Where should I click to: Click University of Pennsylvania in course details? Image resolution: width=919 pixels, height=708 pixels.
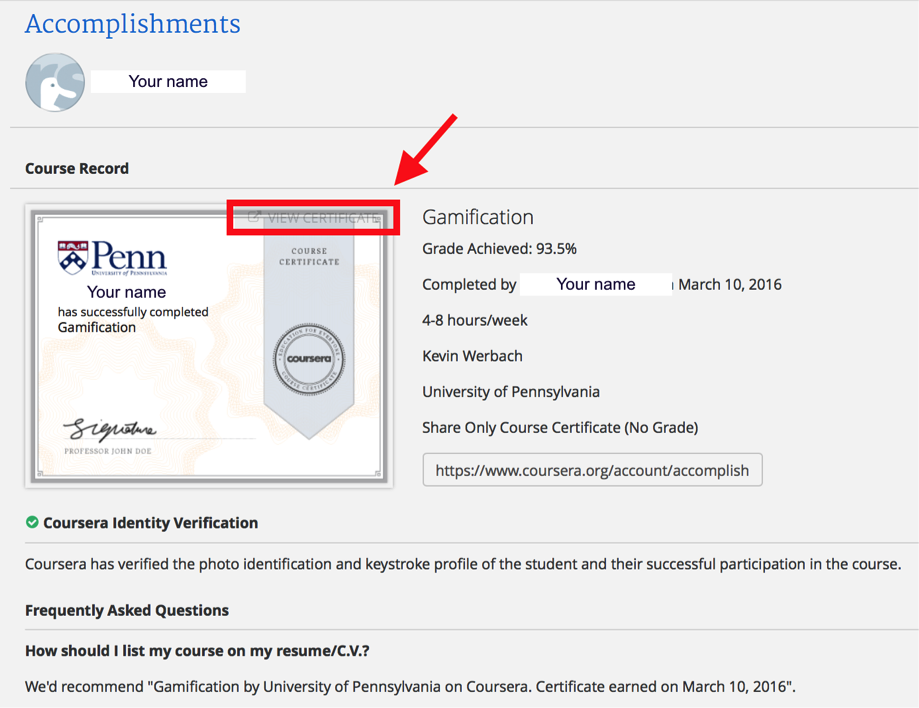(x=511, y=392)
